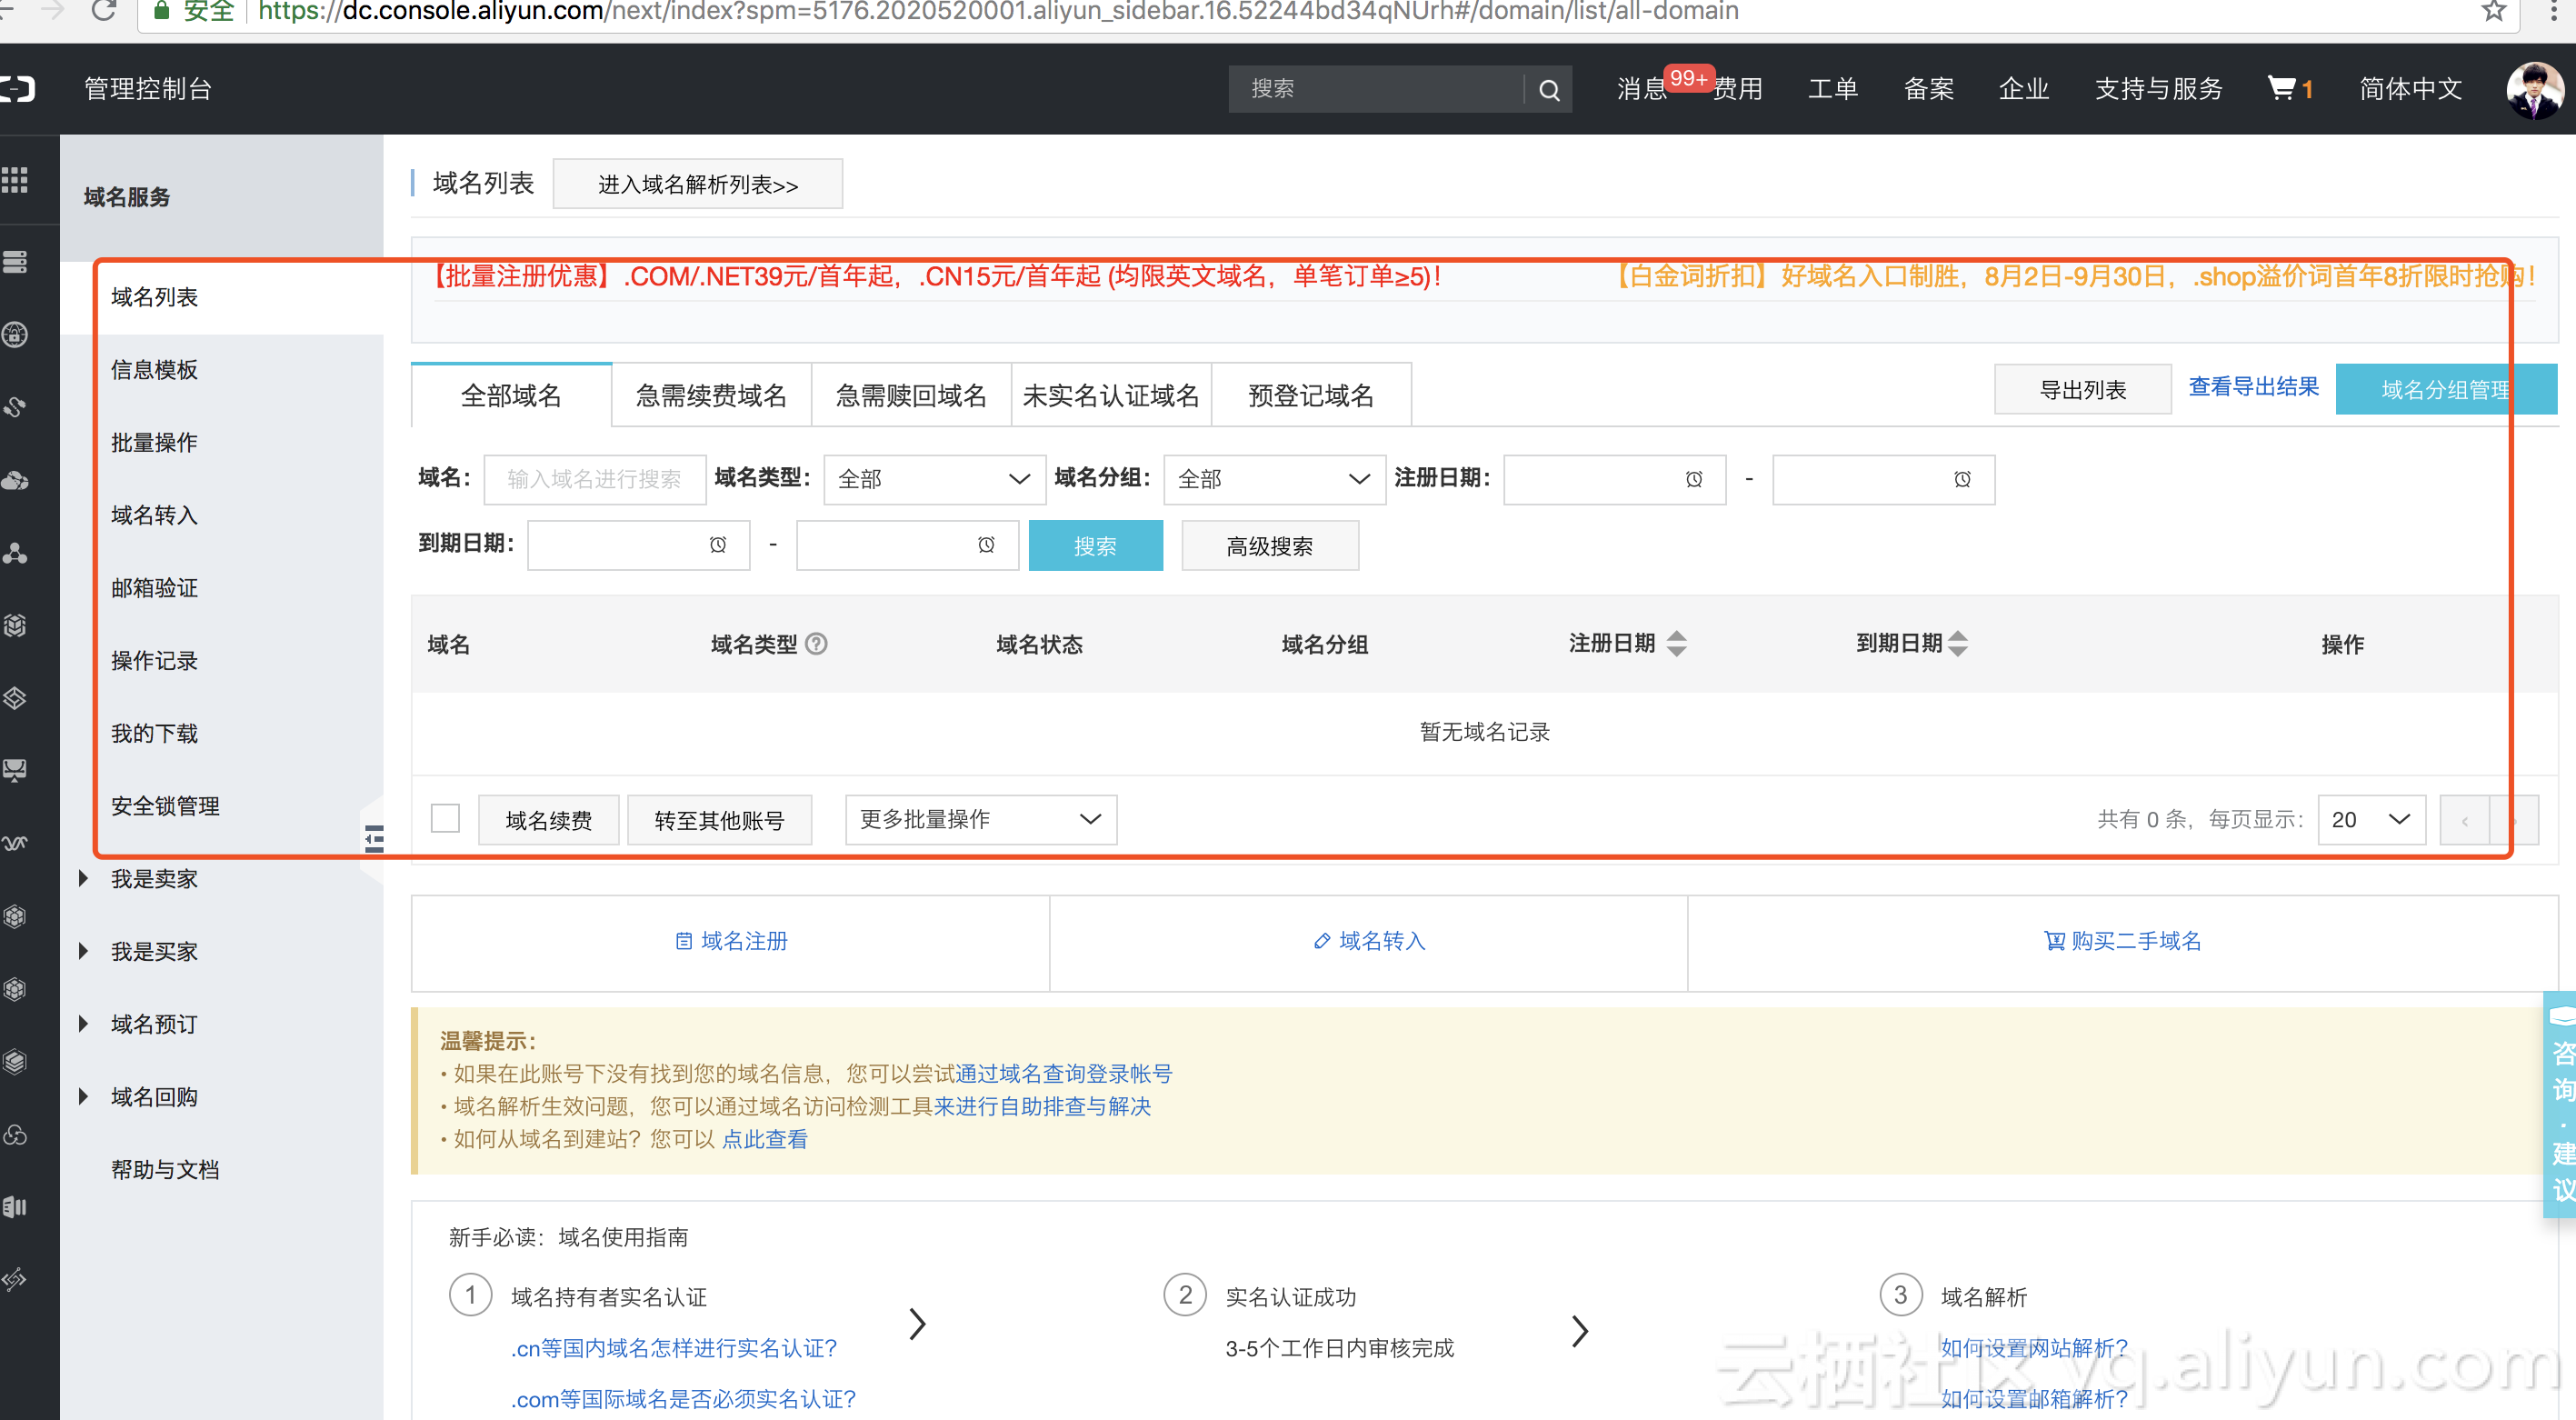The height and width of the screenshot is (1420, 2576).
Task: Expand the 域名预订 menu
Action: coord(154,1024)
